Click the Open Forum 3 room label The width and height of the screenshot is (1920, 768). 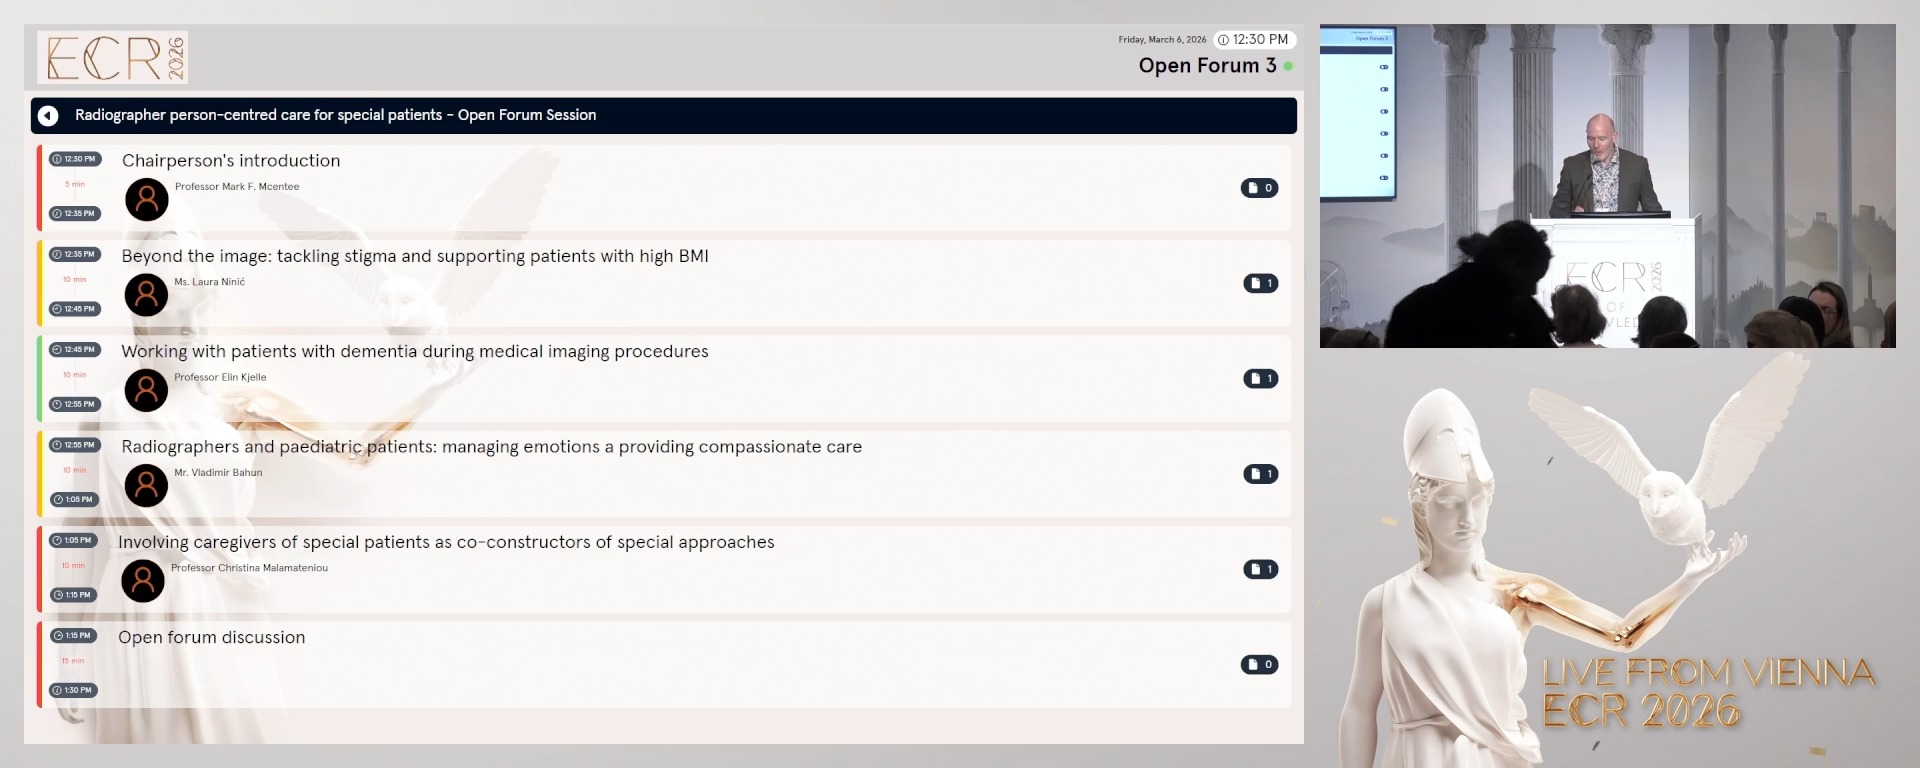pos(1207,66)
